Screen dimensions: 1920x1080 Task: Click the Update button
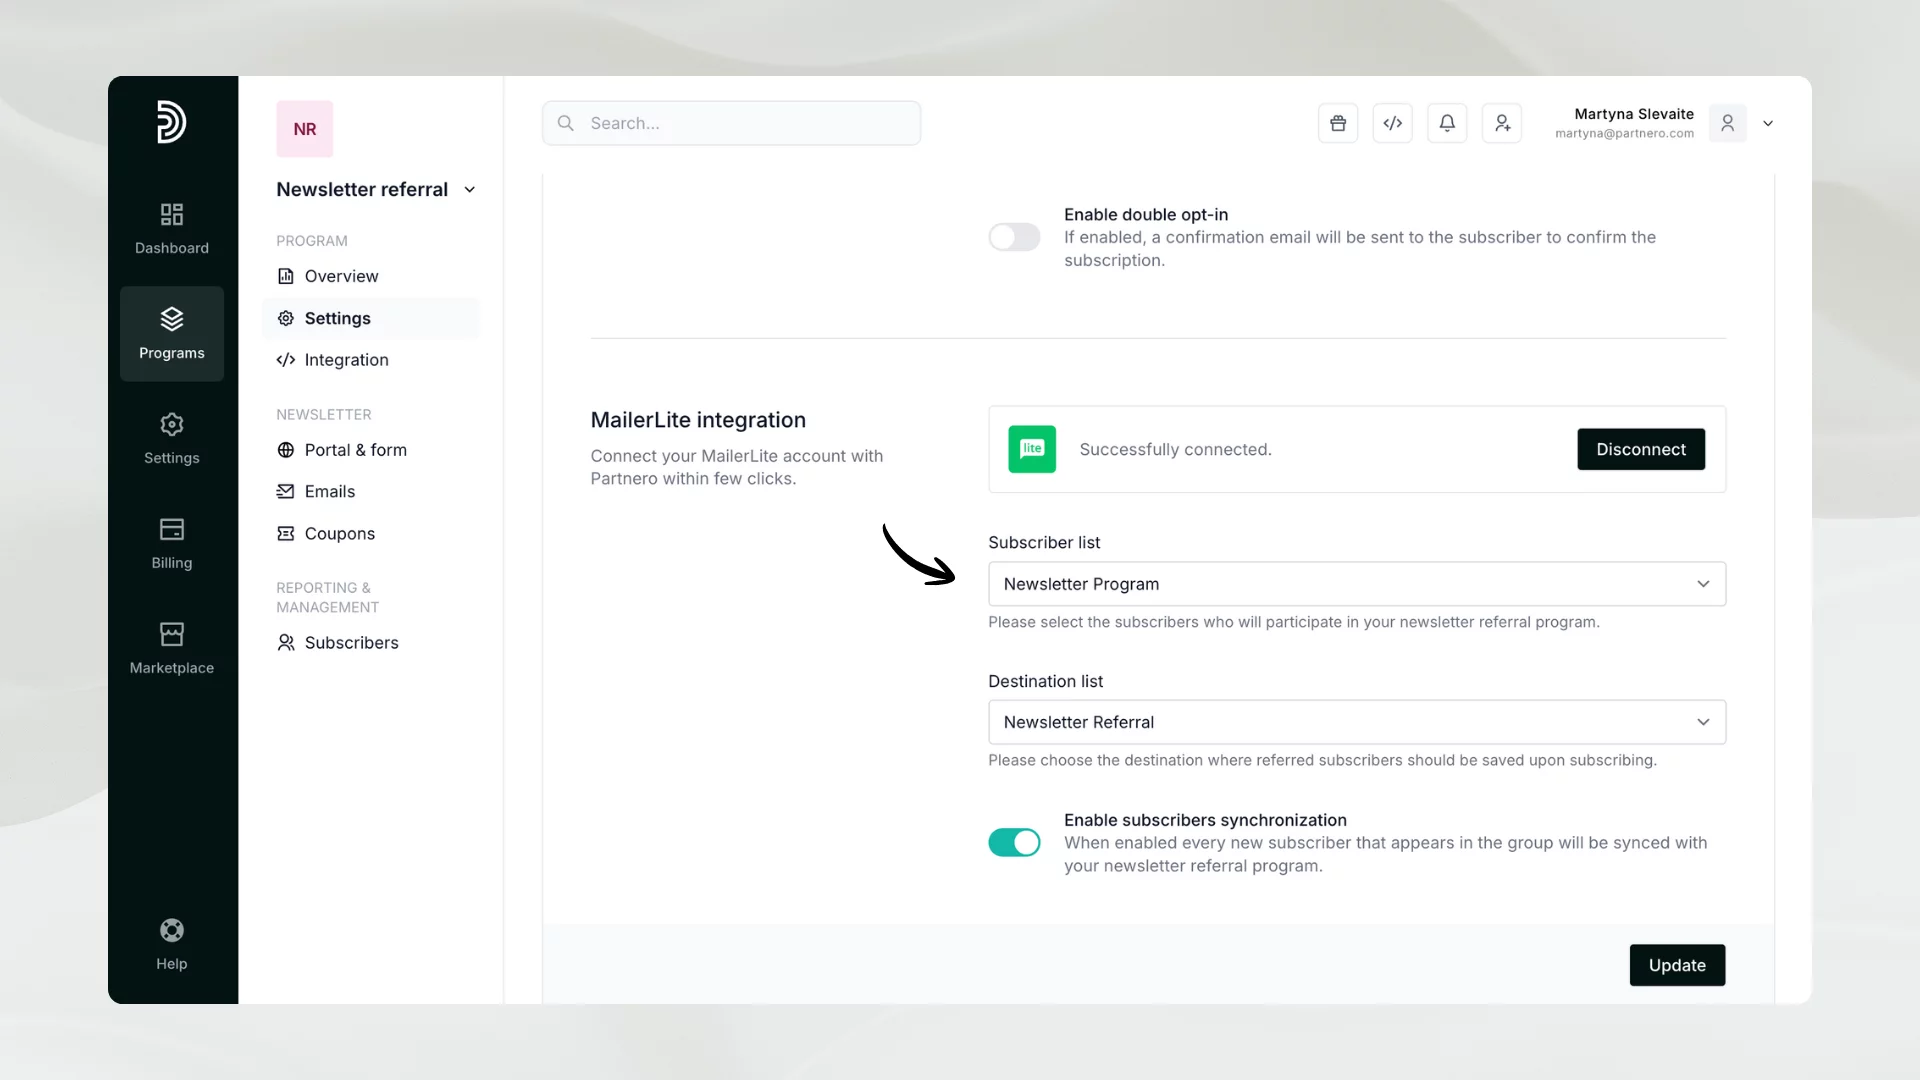point(1677,964)
